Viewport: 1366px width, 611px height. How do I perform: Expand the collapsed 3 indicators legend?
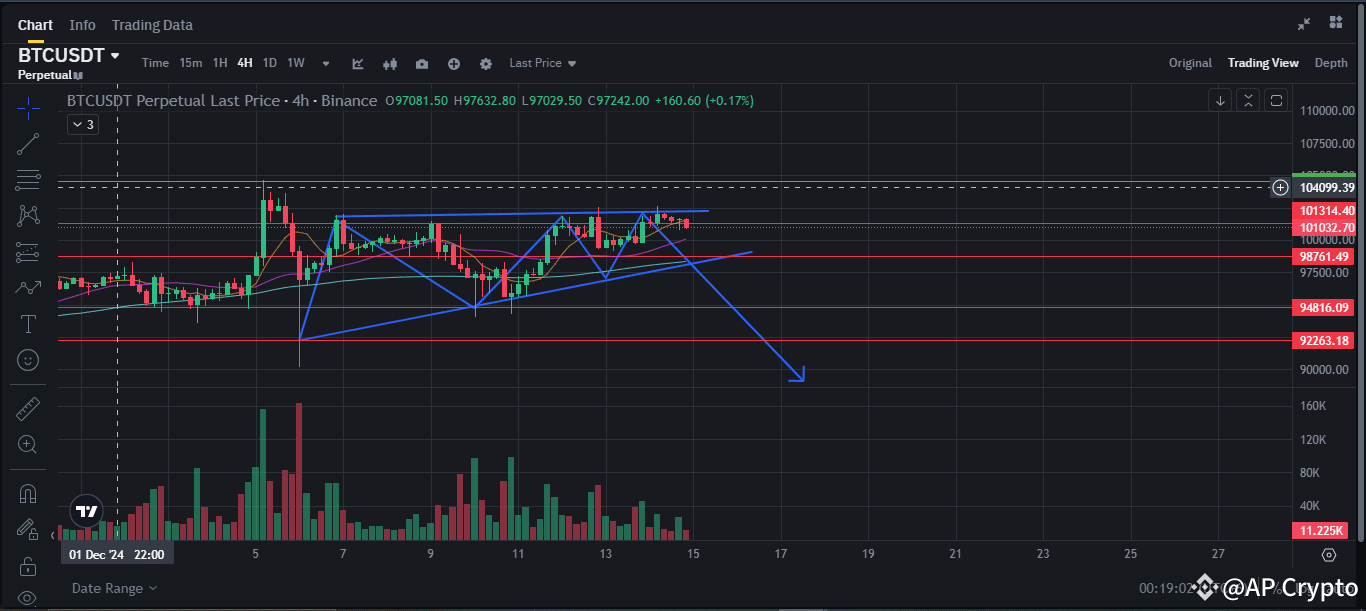82,125
